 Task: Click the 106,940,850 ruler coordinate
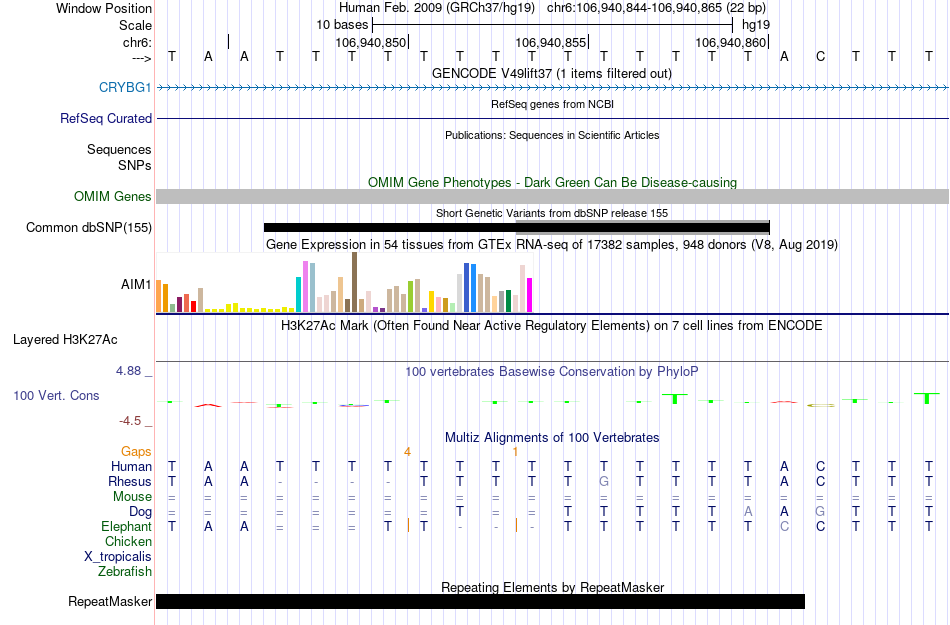pos(370,42)
